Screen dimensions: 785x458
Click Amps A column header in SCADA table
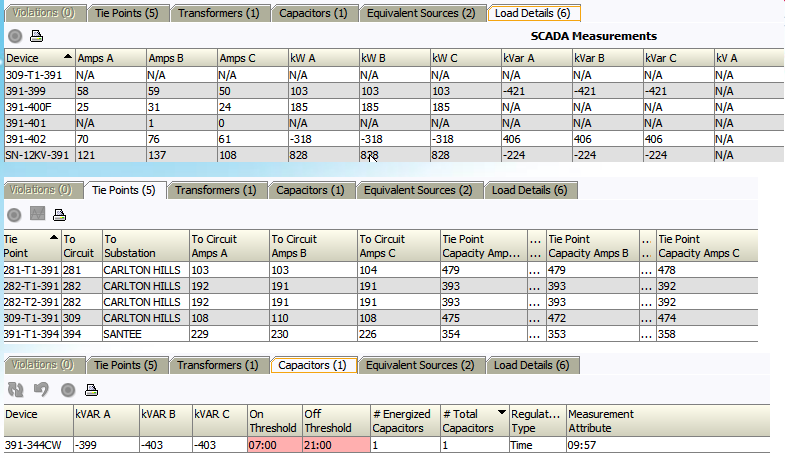click(111, 58)
